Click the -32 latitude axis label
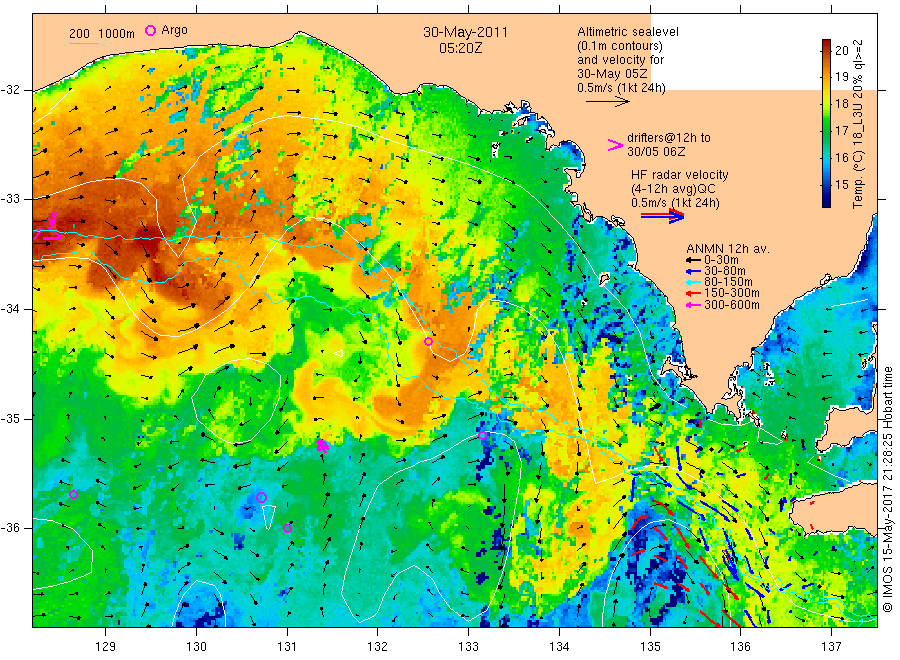Image resolution: width=900 pixels, height=660 pixels. point(10,90)
